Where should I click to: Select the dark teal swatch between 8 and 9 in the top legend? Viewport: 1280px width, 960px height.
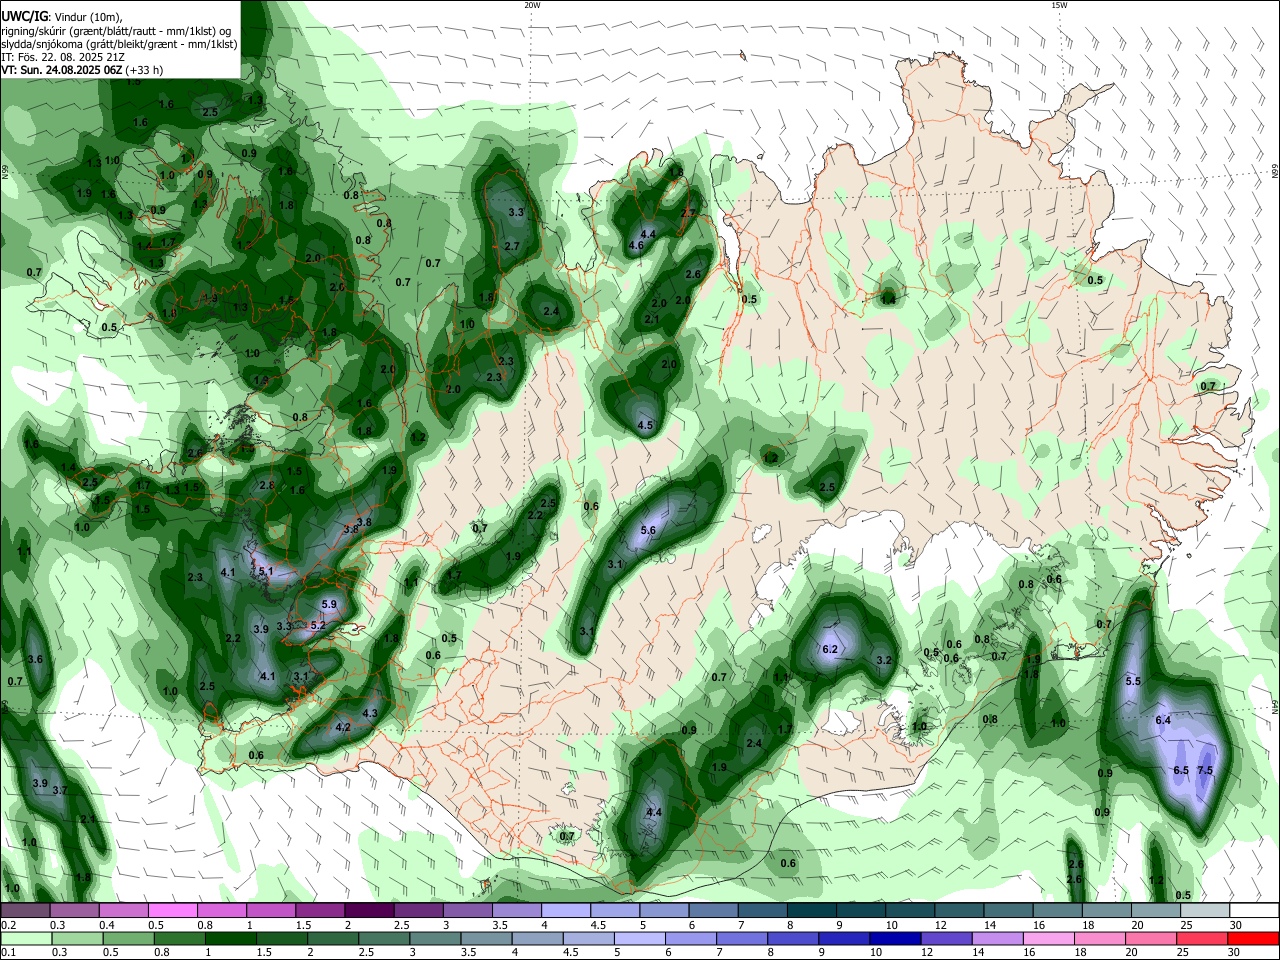812,911
